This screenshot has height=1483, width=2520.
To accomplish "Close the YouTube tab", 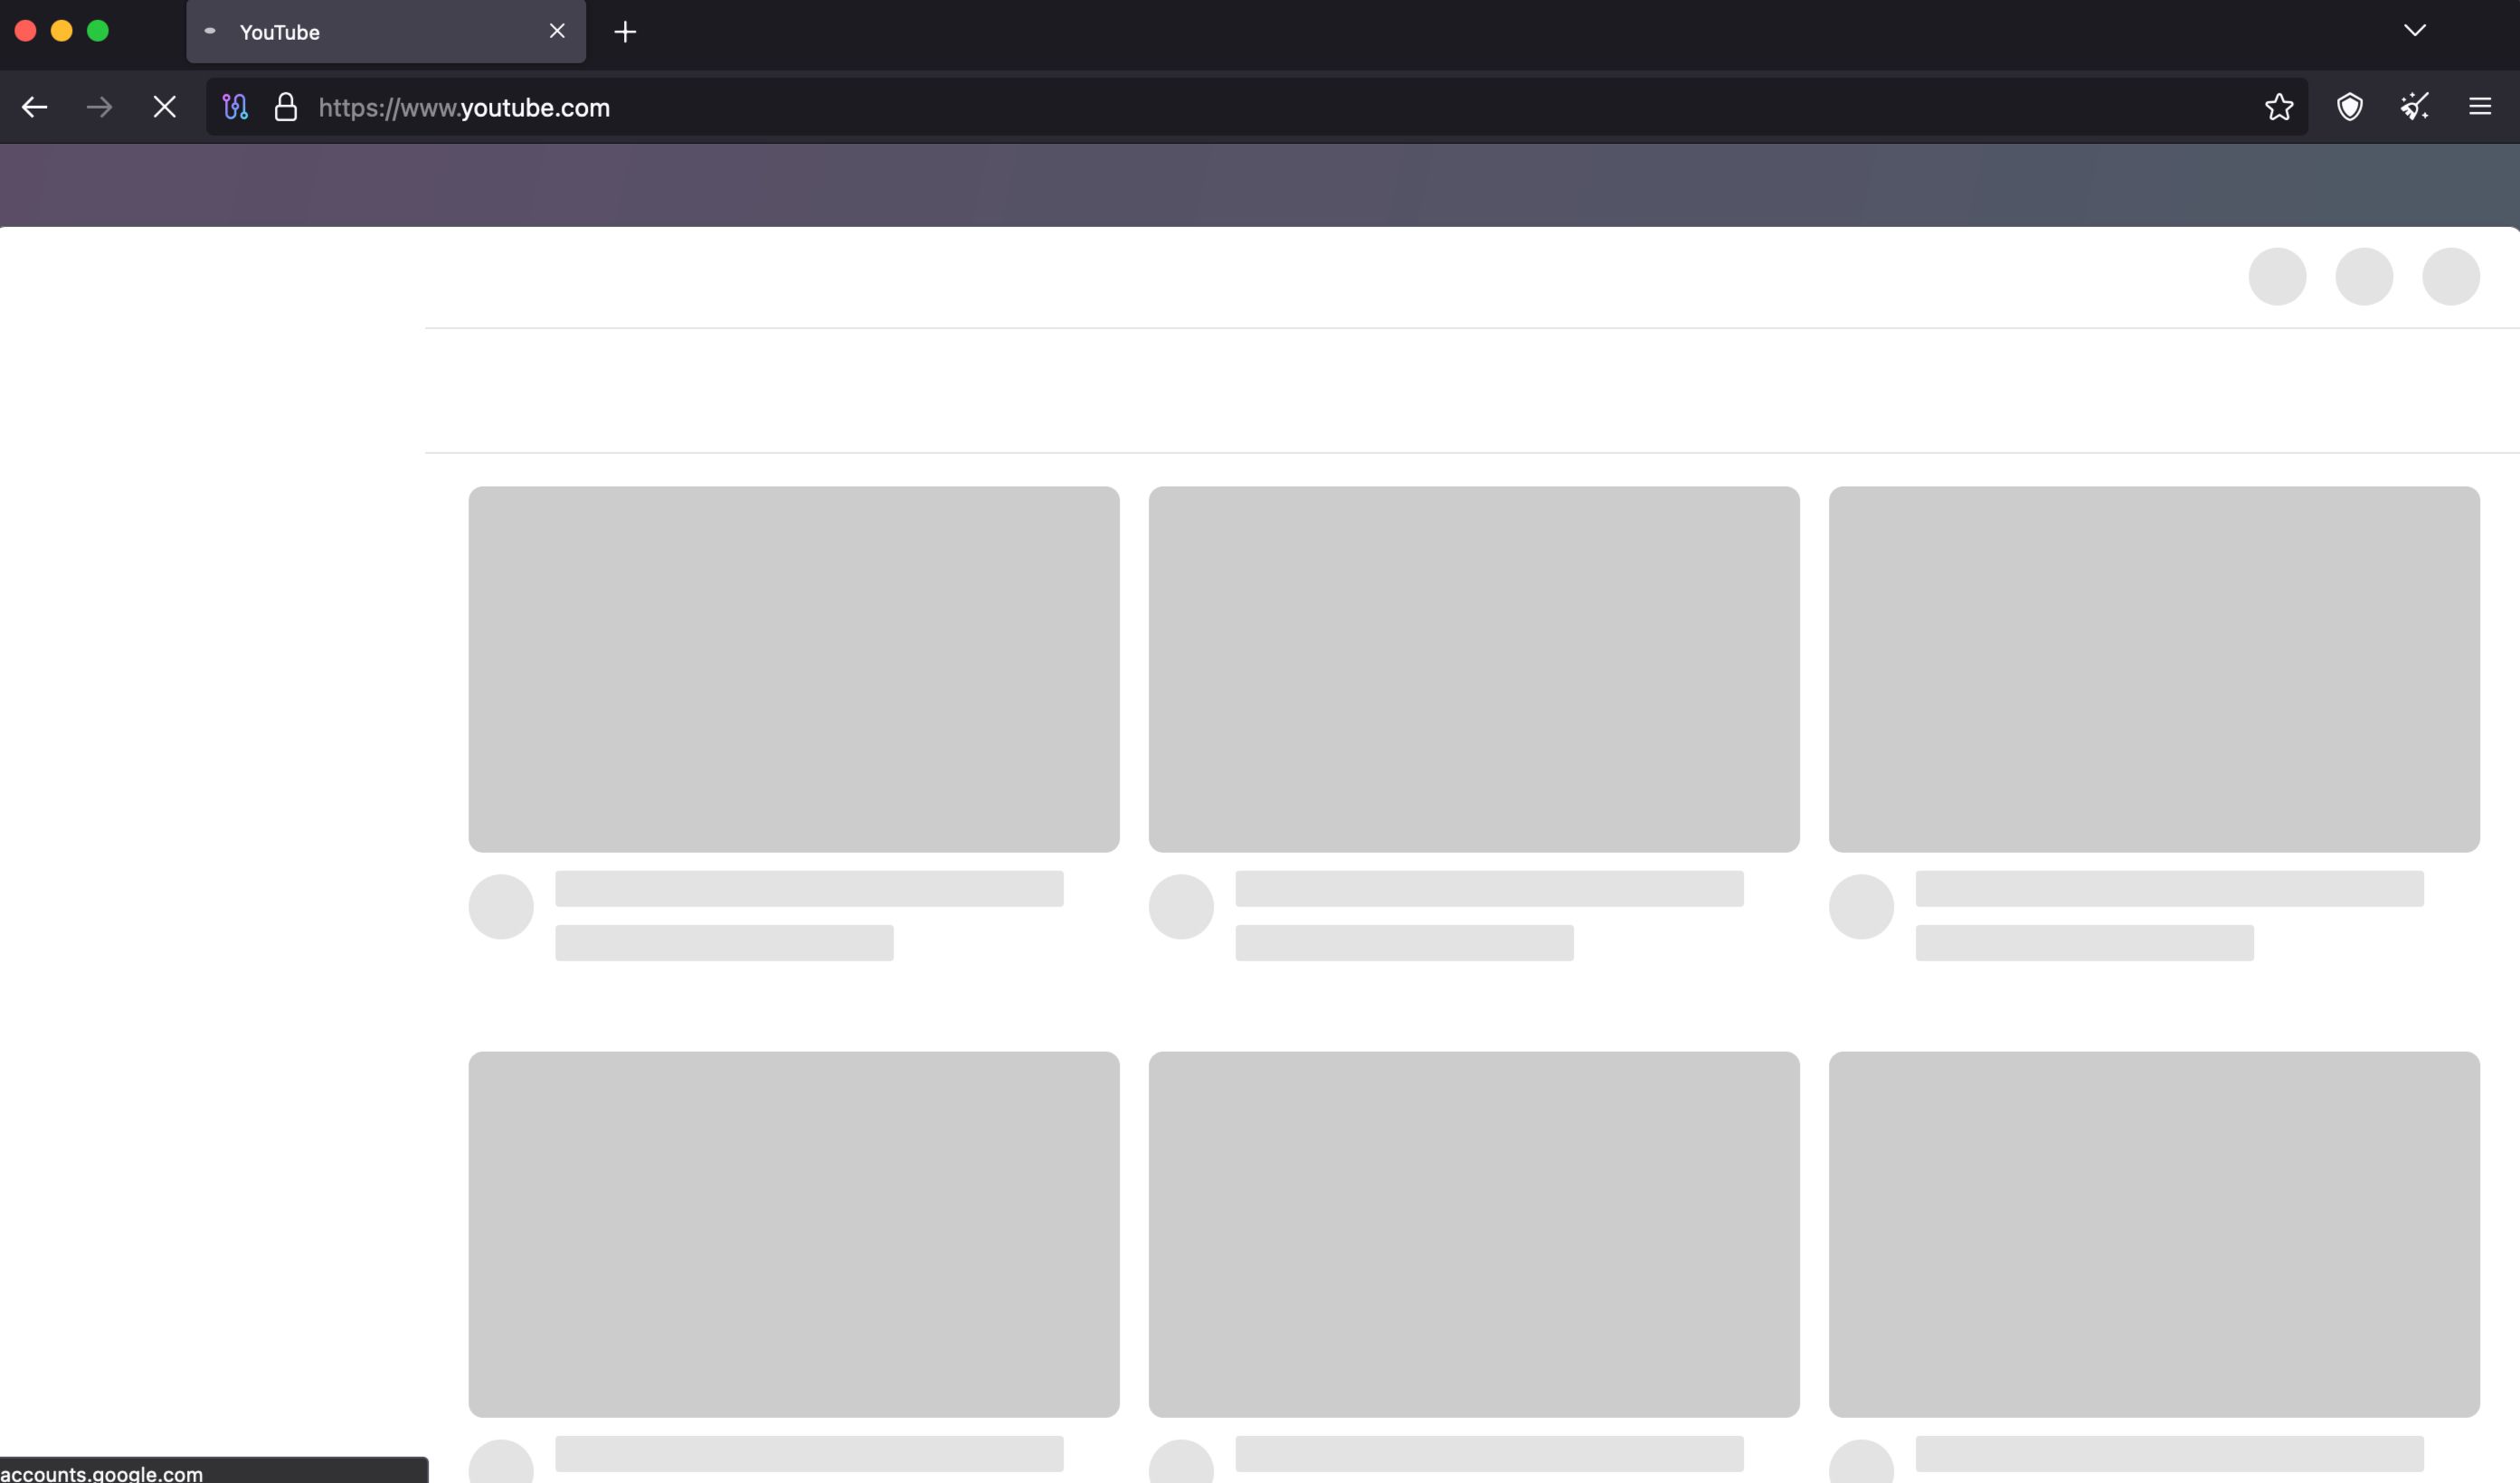I will coord(557,32).
